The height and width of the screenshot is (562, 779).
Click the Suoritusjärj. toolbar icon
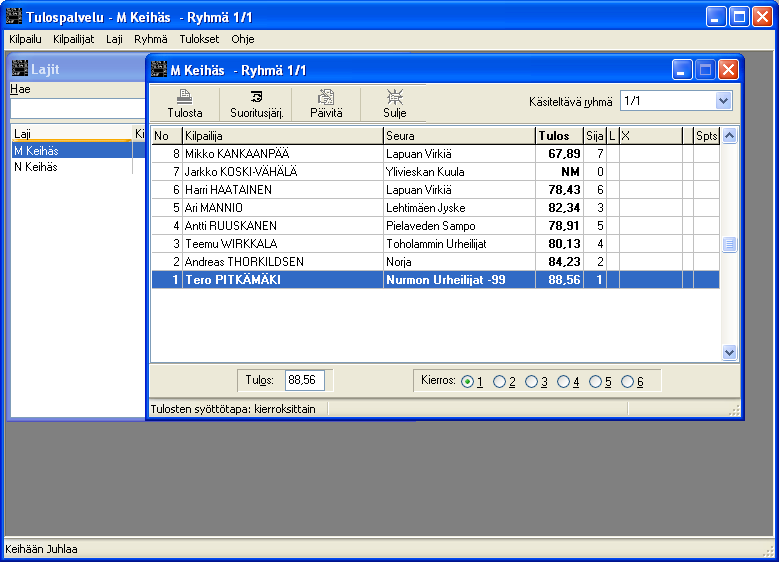click(x=256, y=96)
